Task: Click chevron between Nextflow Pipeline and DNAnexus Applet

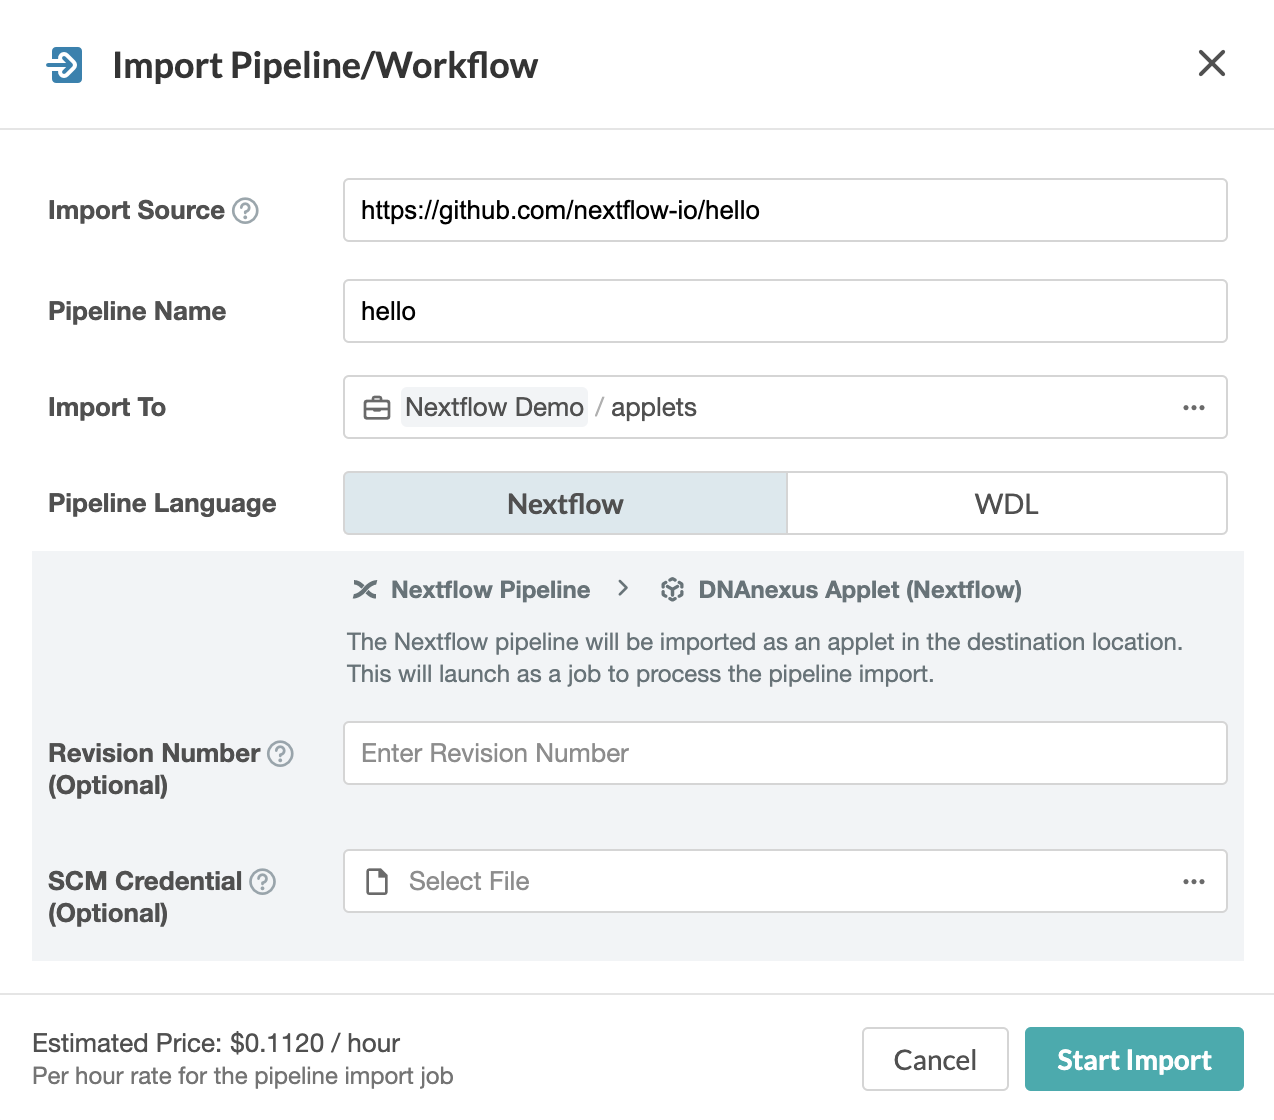Action: [x=623, y=589]
